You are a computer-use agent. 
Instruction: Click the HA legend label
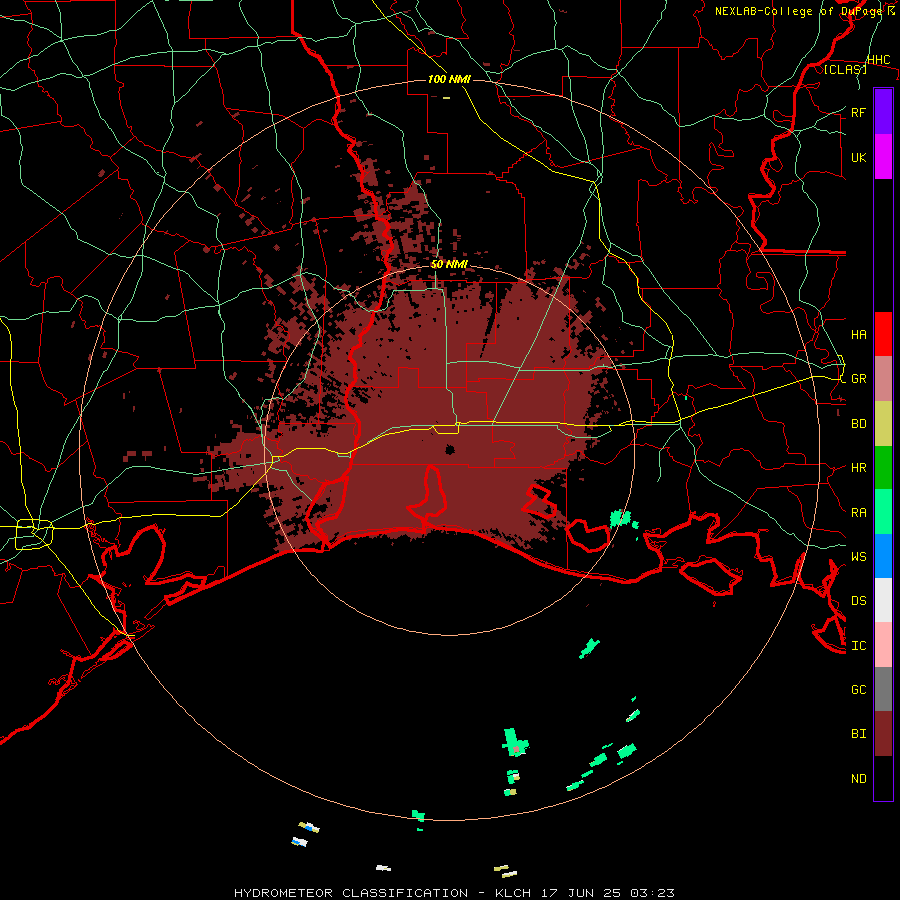pos(858,334)
